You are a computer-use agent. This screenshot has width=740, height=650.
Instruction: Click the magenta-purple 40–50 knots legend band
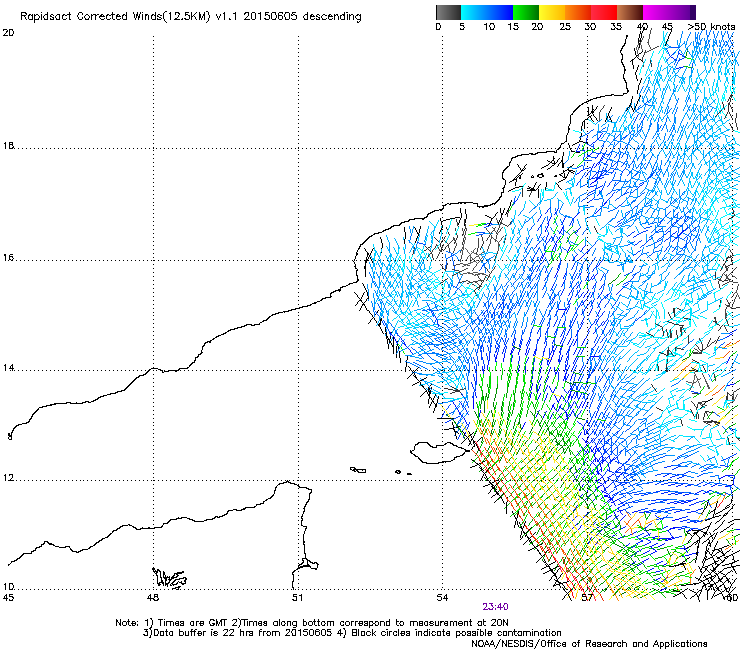pyautogui.click(x=669, y=12)
